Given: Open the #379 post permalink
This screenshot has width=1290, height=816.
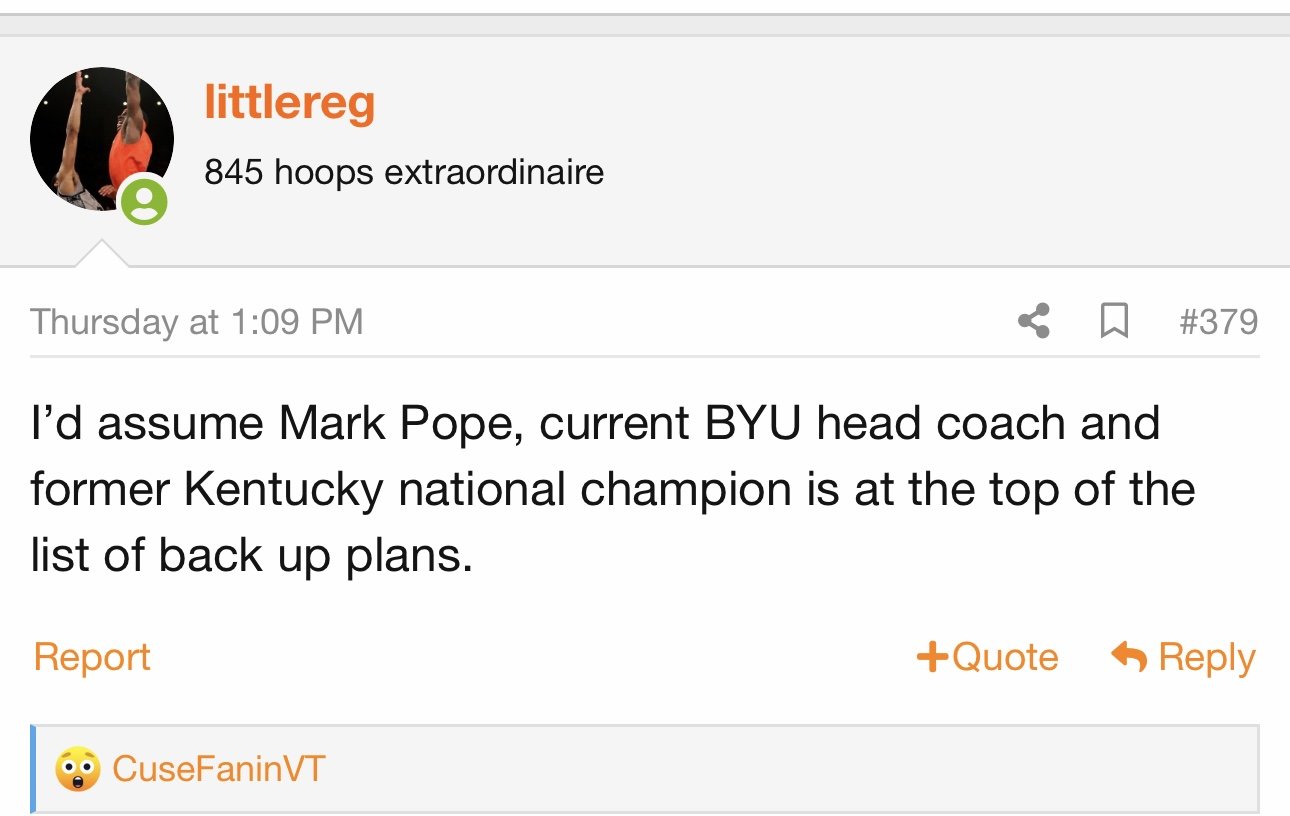Looking at the screenshot, I should pos(1218,321).
